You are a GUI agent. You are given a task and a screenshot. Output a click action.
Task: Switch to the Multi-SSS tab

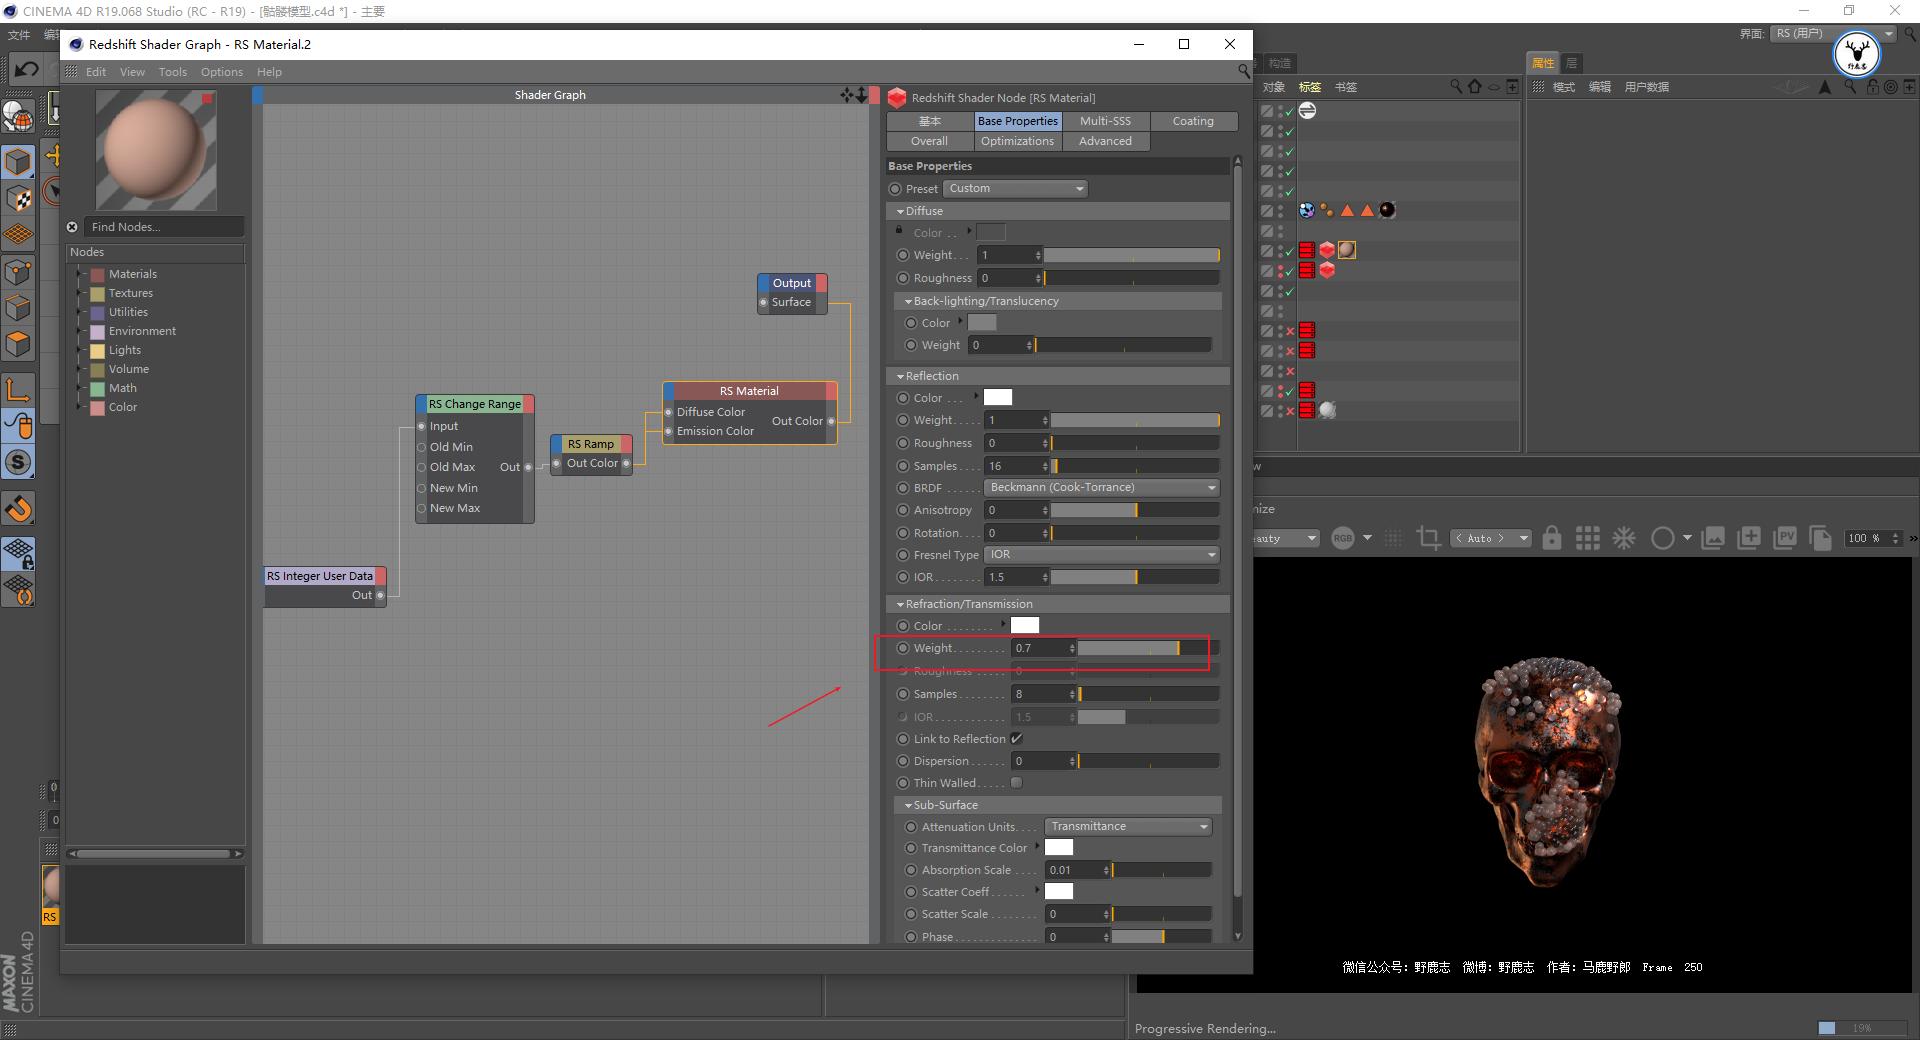click(x=1105, y=121)
